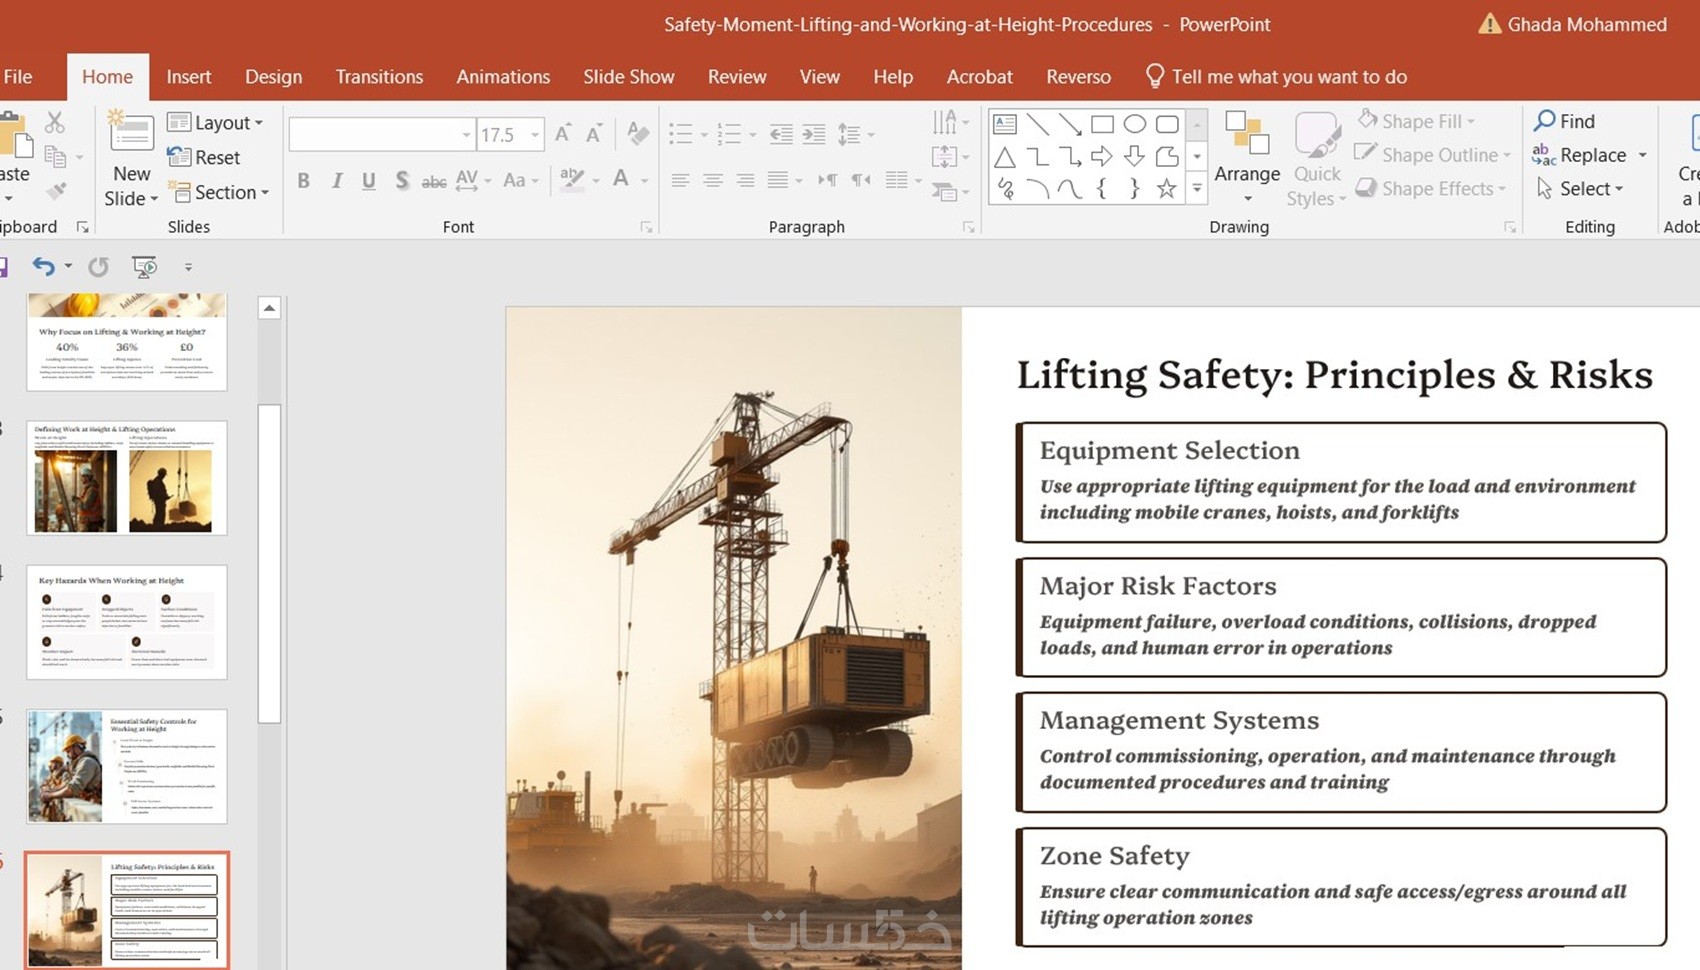Toggle Italic formatting
Viewport: 1700px width, 970px height.
pyautogui.click(x=337, y=180)
